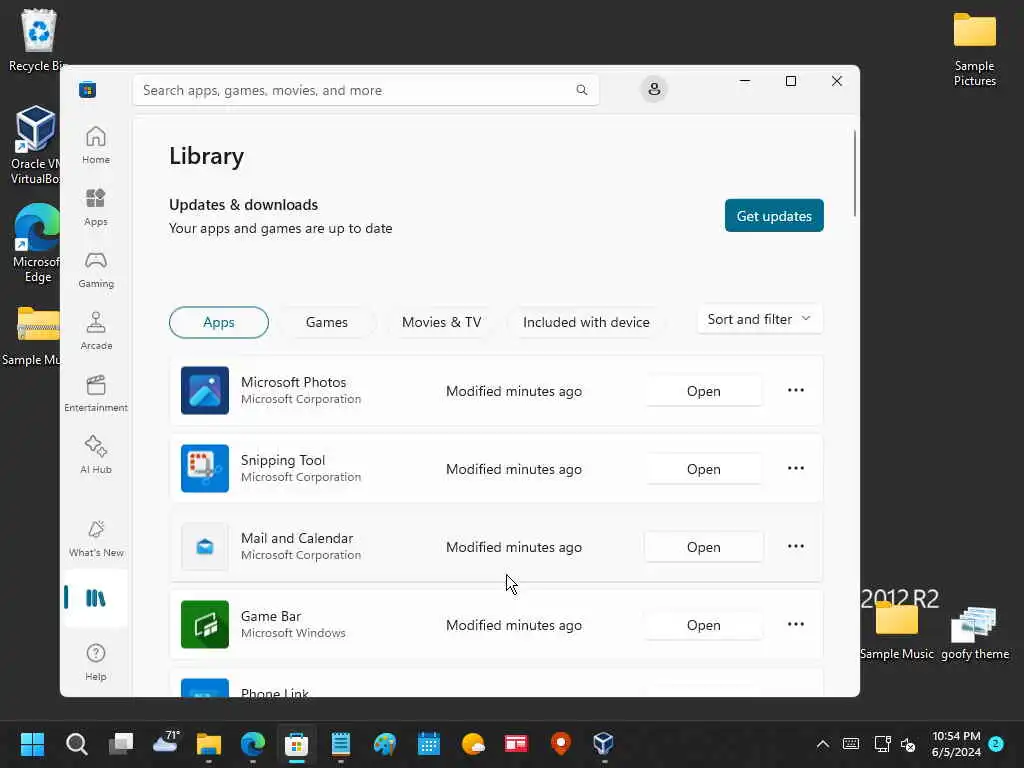
Task: Click the Library vertical scrollbar
Action: [x=854, y=173]
